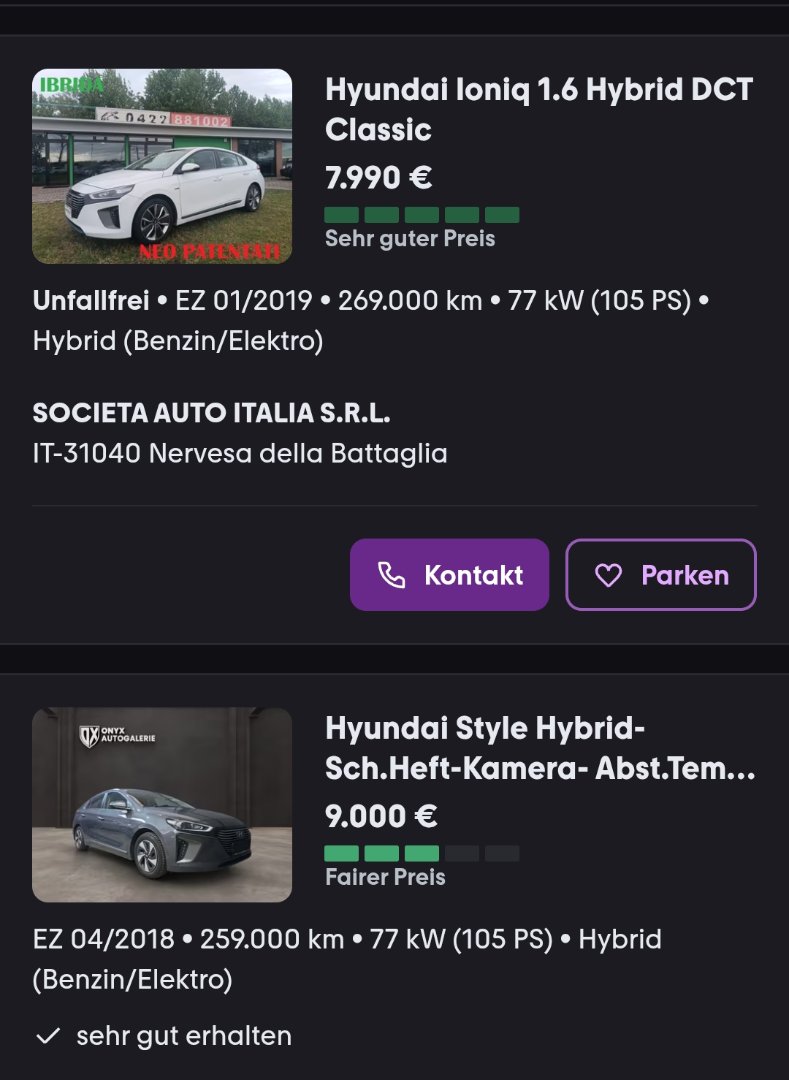The width and height of the screenshot is (789, 1080).
Task: Select the 9.000 € price
Action: click(x=381, y=816)
